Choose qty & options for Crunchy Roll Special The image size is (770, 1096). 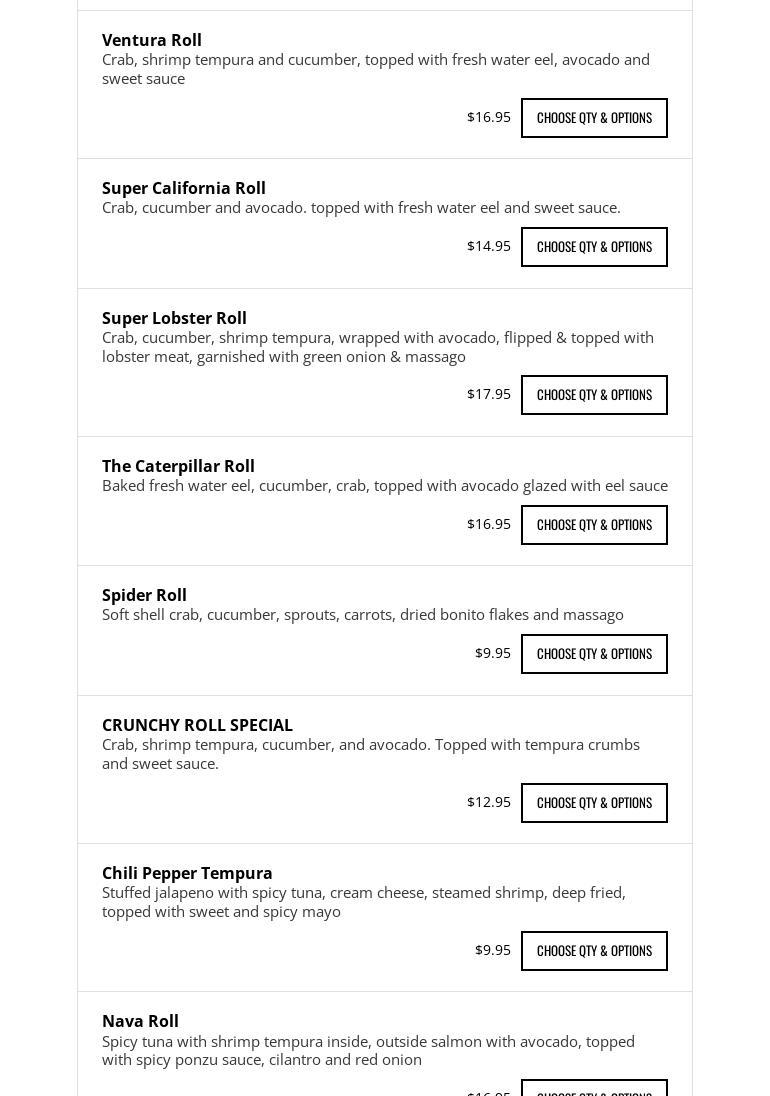click(x=594, y=803)
